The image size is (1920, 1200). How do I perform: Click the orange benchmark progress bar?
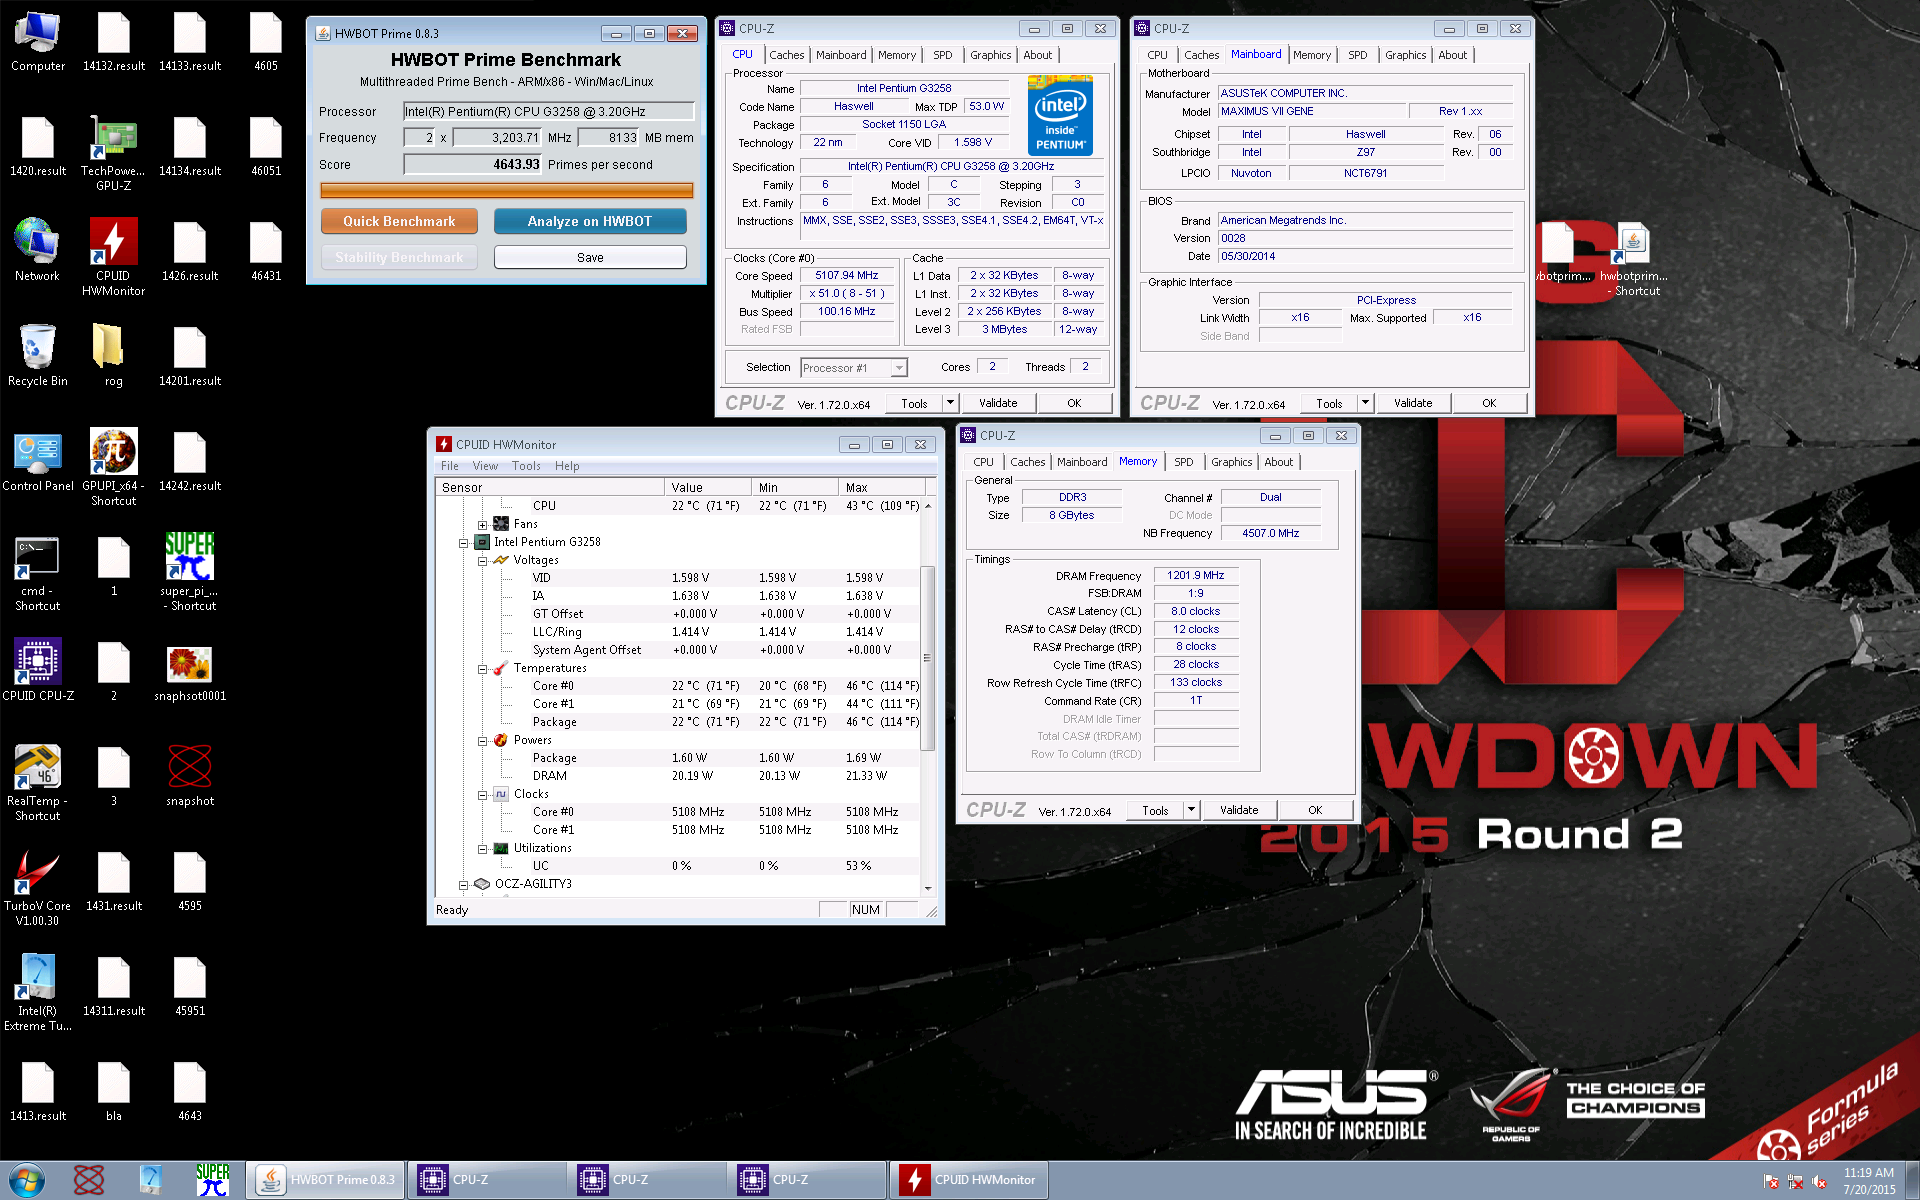click(507, 190)
